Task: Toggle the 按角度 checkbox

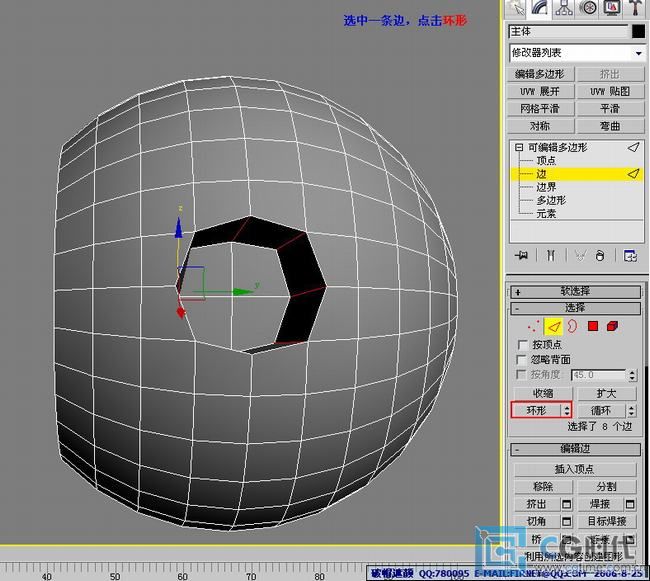Action: (521, 374)
